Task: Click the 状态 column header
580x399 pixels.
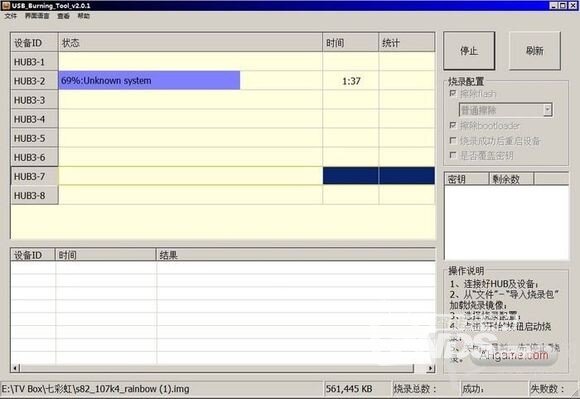Action: (x=190, y=43)
